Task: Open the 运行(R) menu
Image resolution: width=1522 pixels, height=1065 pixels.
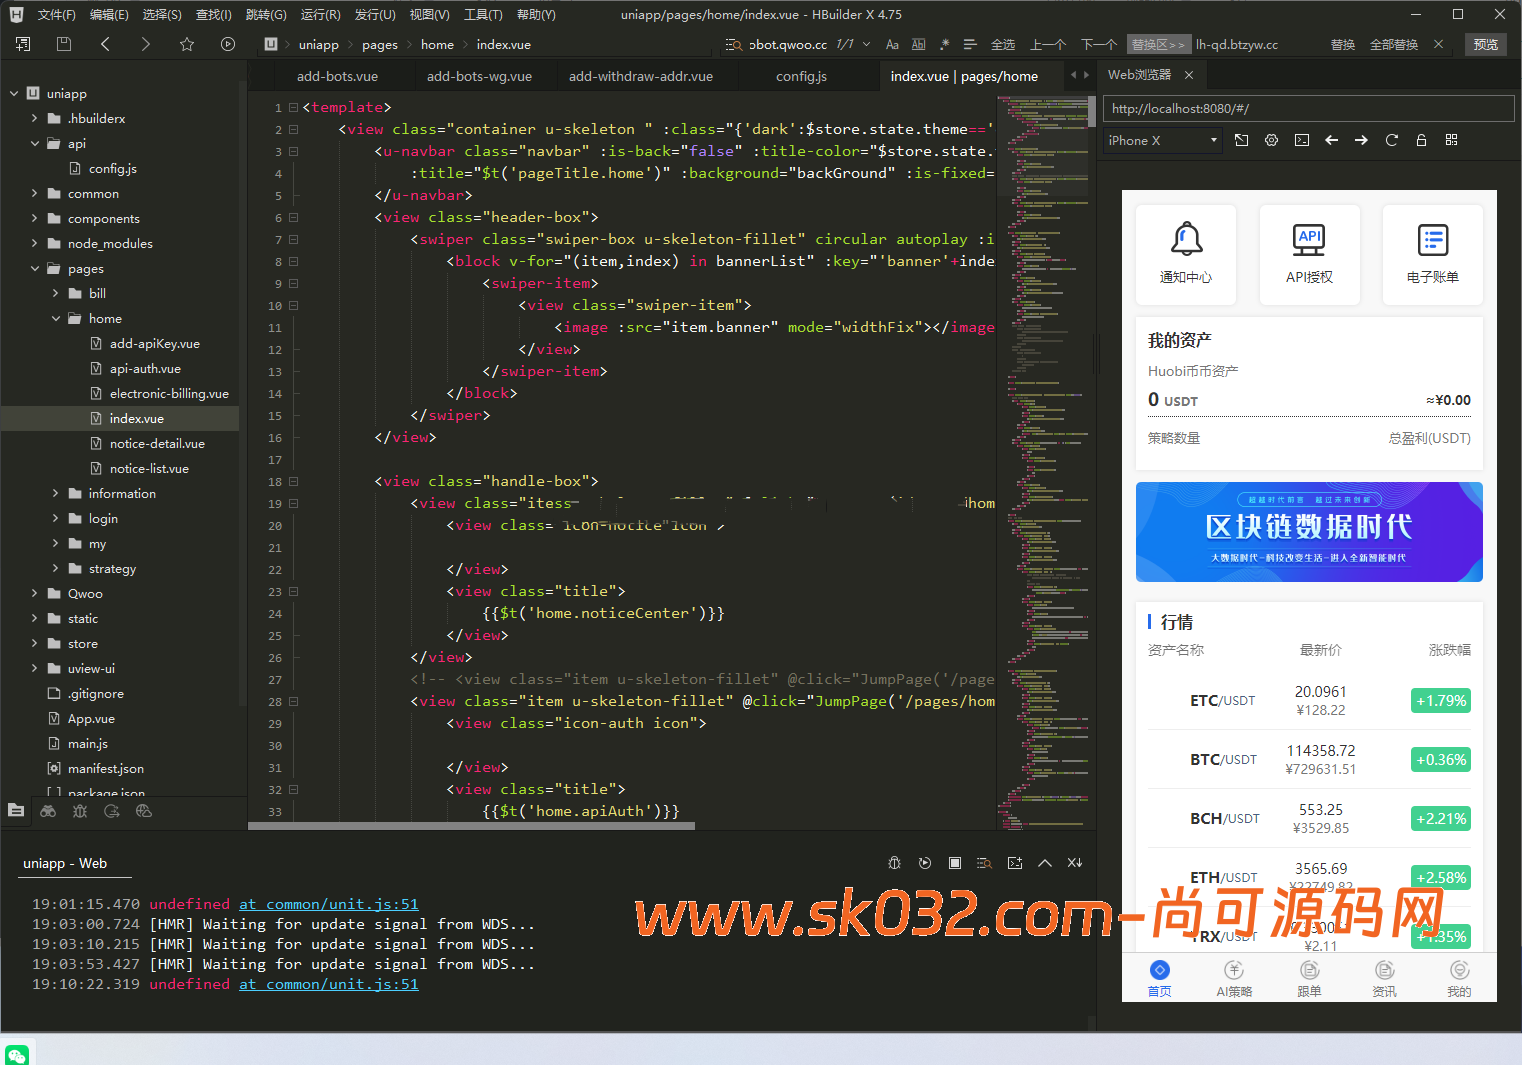Action: pos(320,14)
